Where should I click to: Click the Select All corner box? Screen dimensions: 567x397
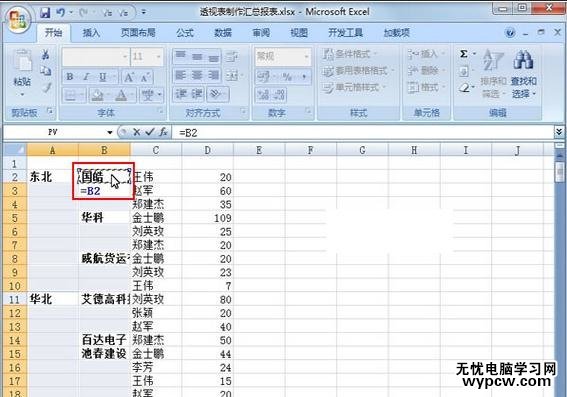(15, 150)
